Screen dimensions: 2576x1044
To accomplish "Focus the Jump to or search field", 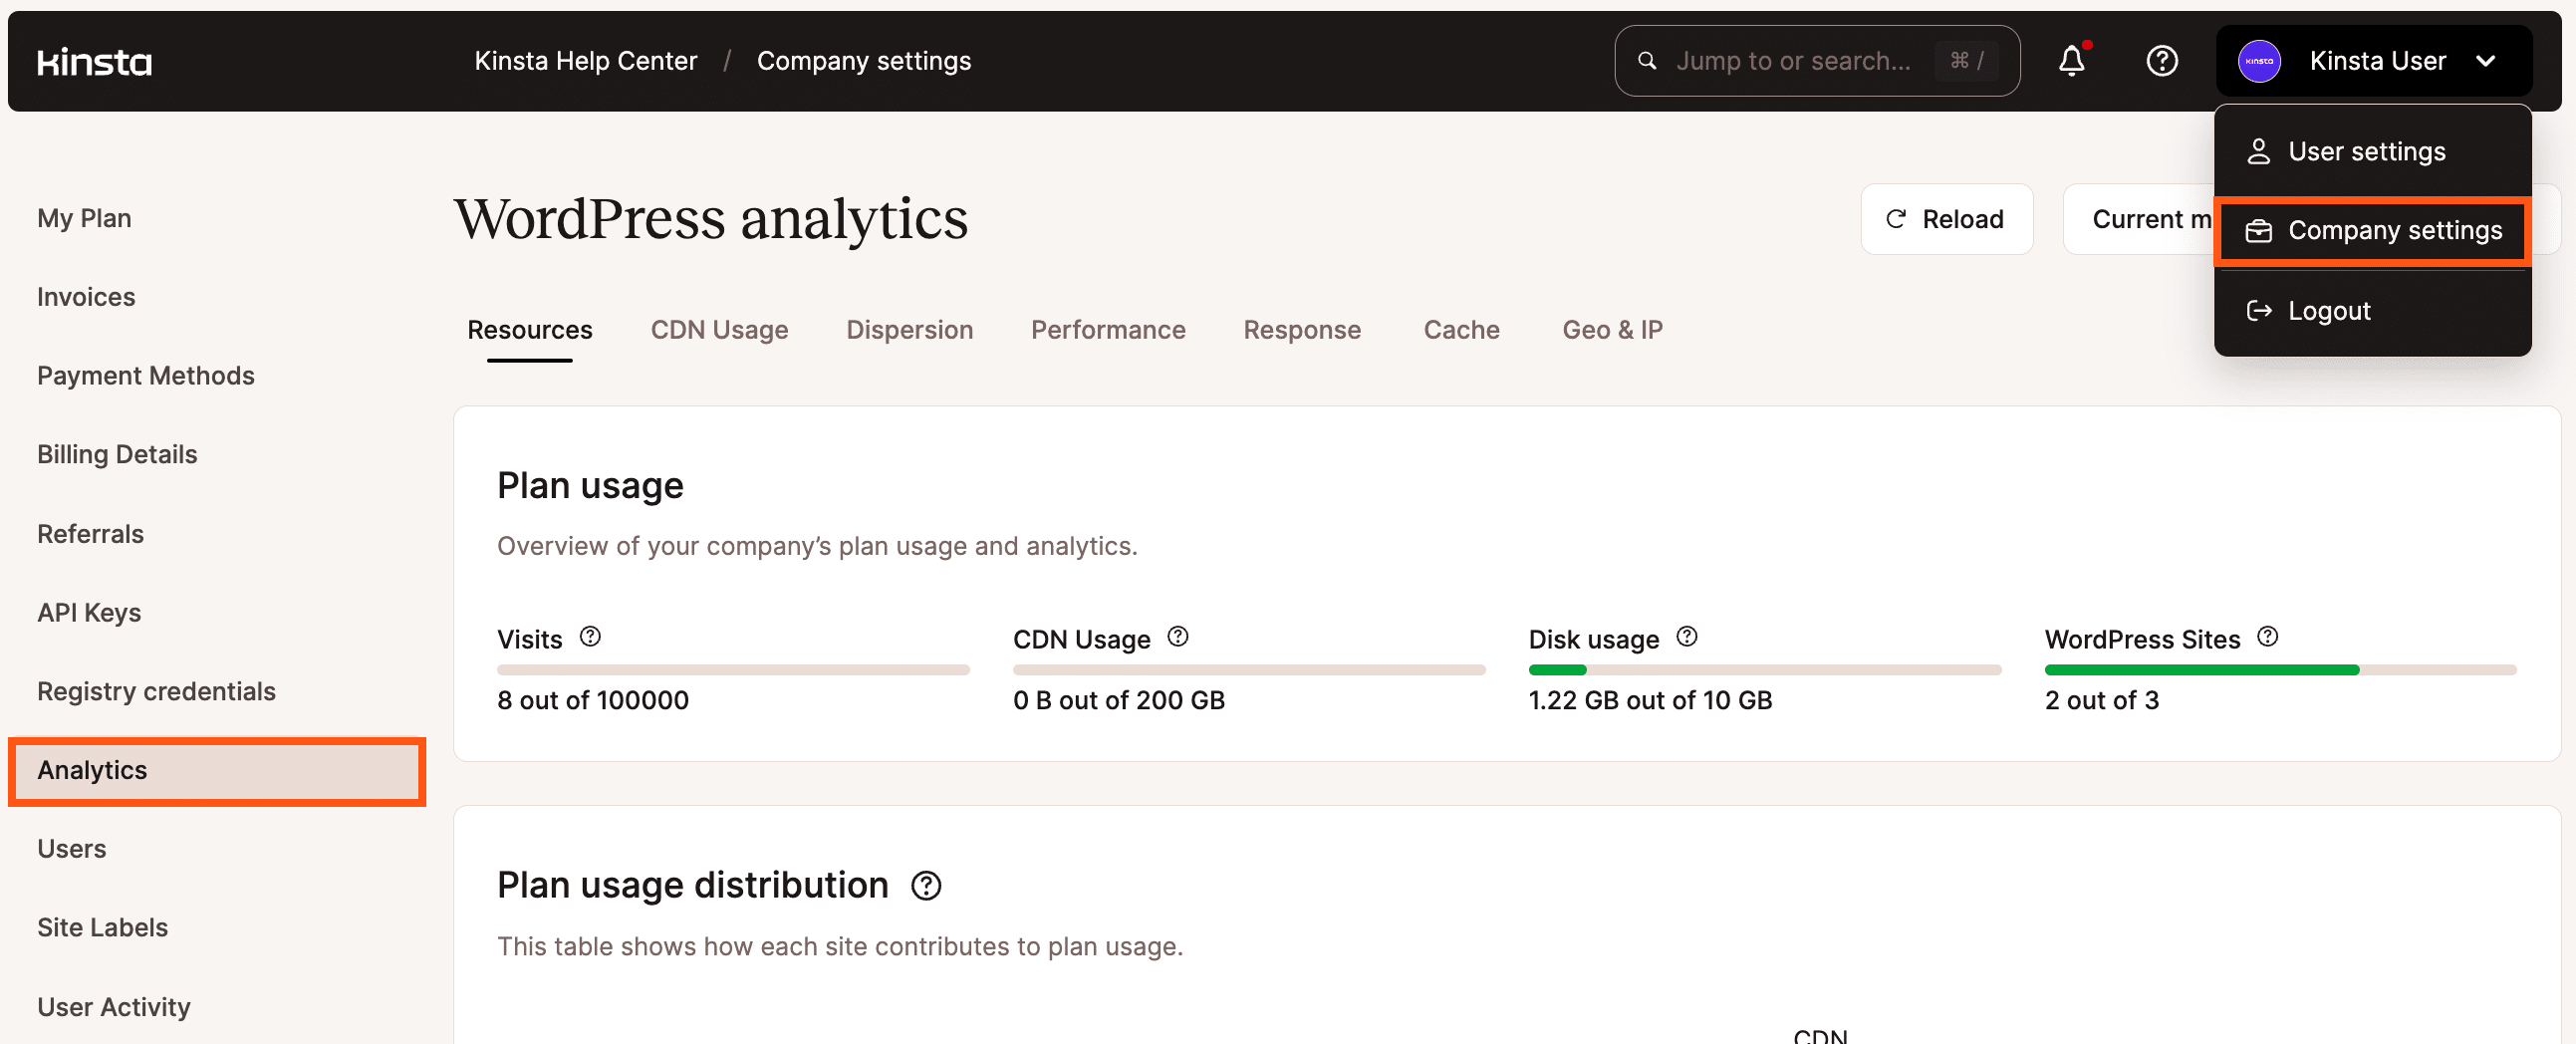I will 1816,61.
